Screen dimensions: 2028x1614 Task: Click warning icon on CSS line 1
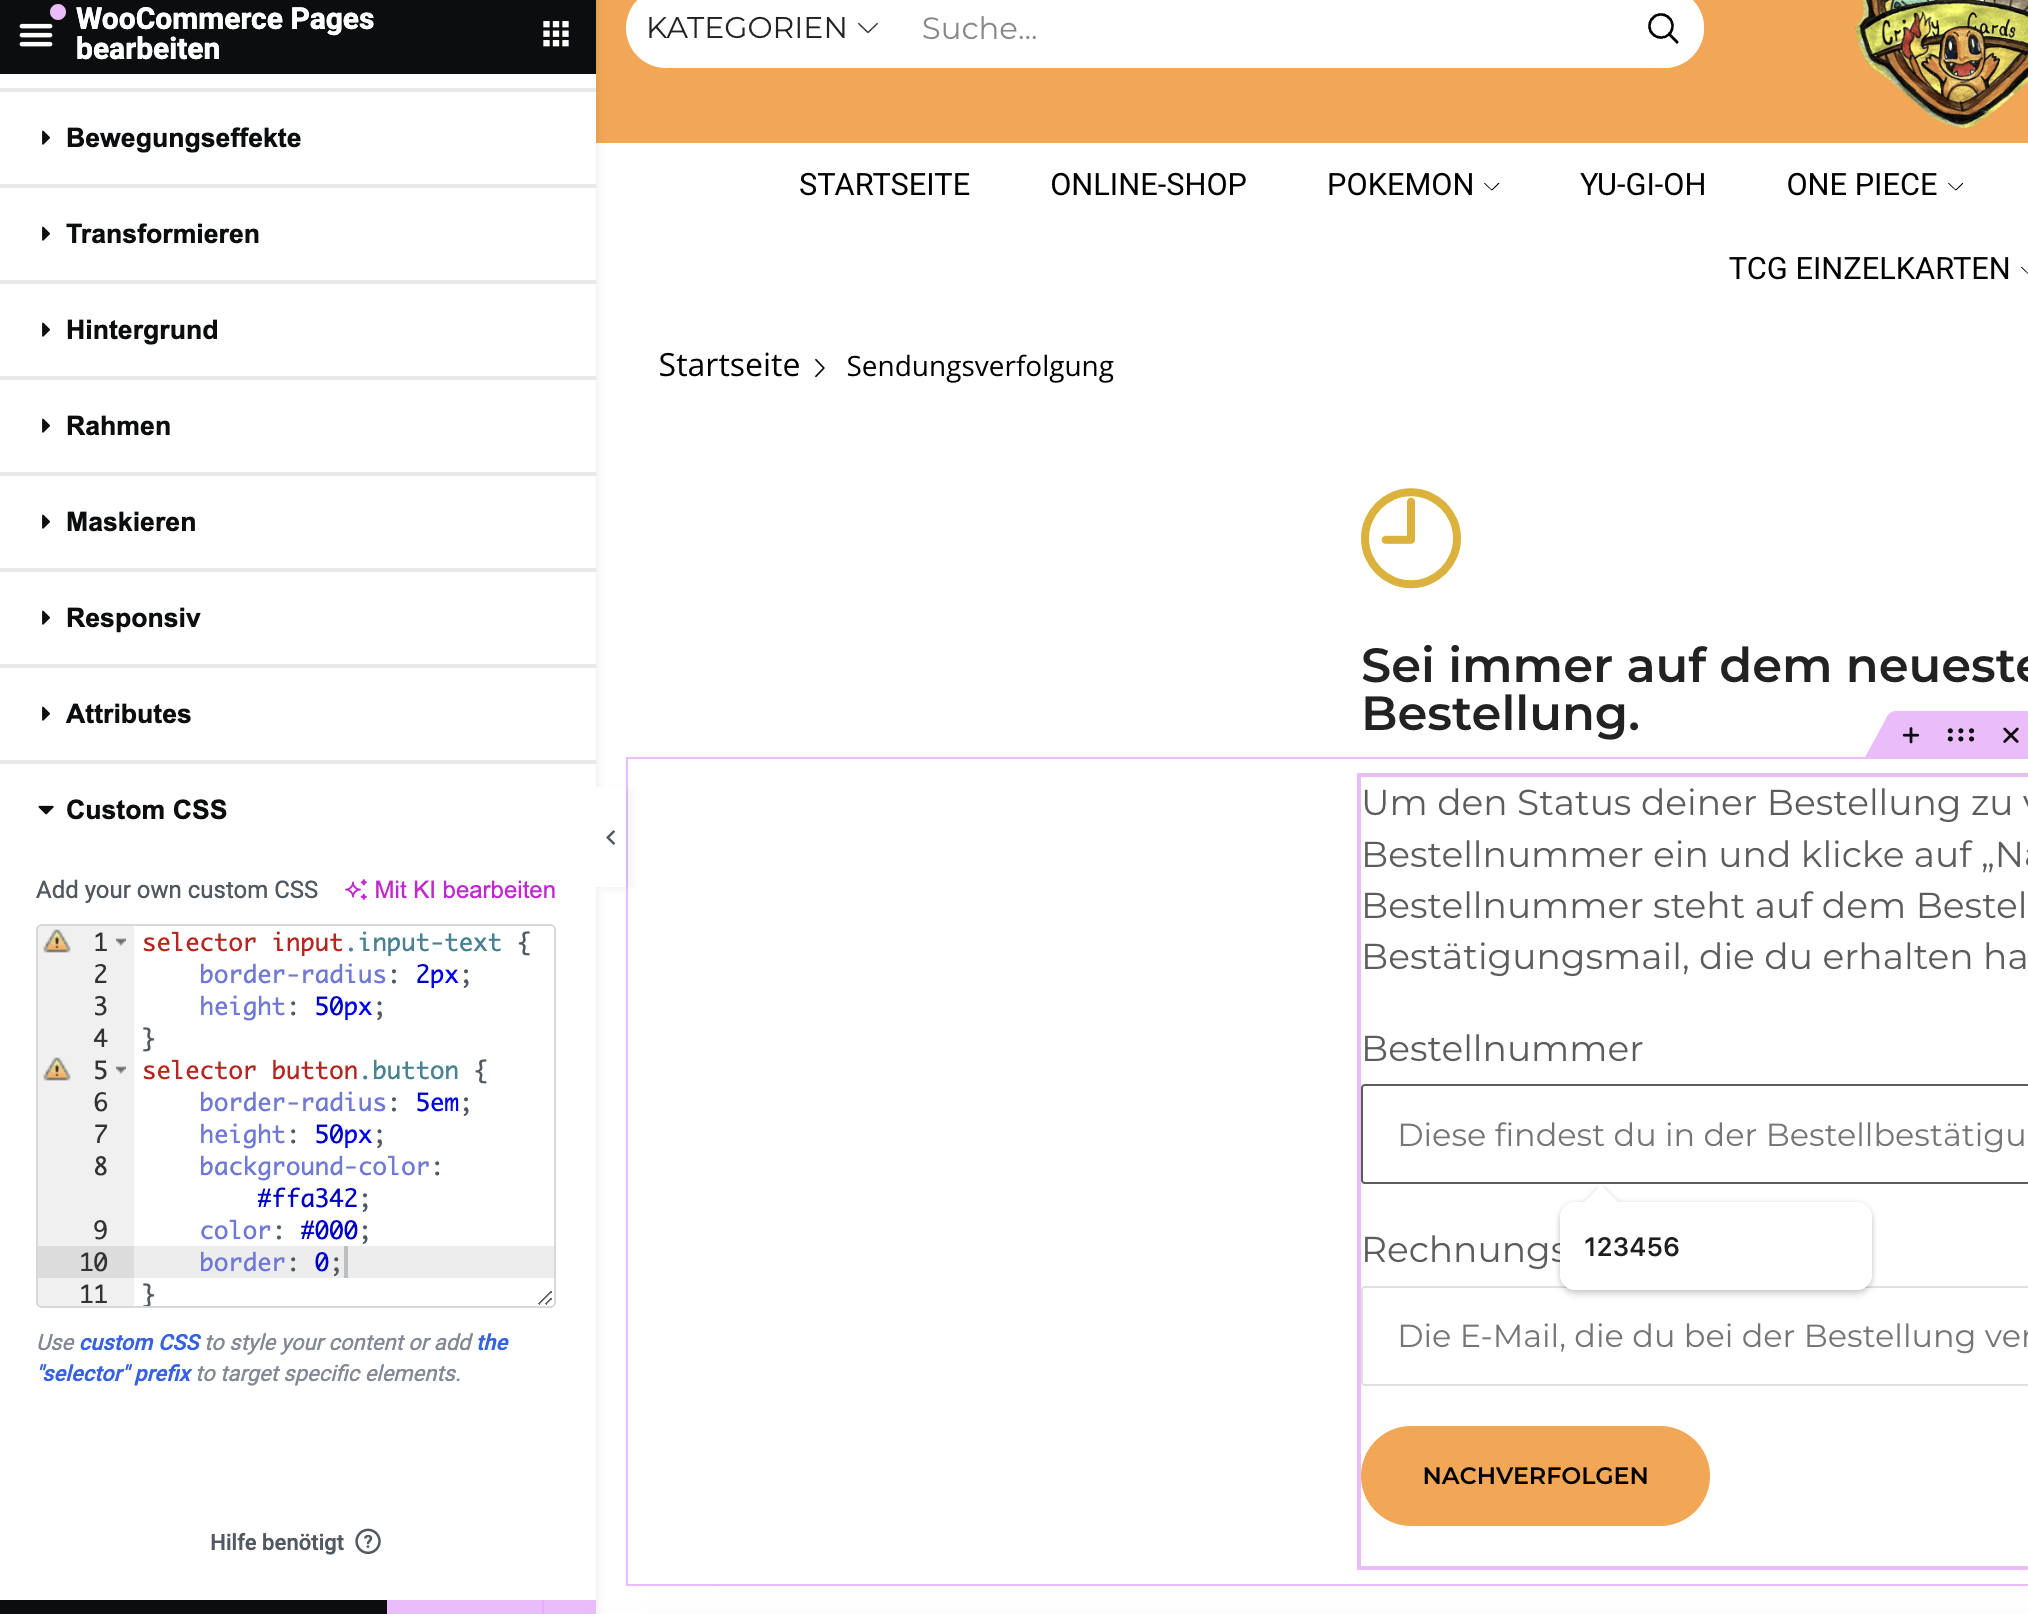click(58, 942)
